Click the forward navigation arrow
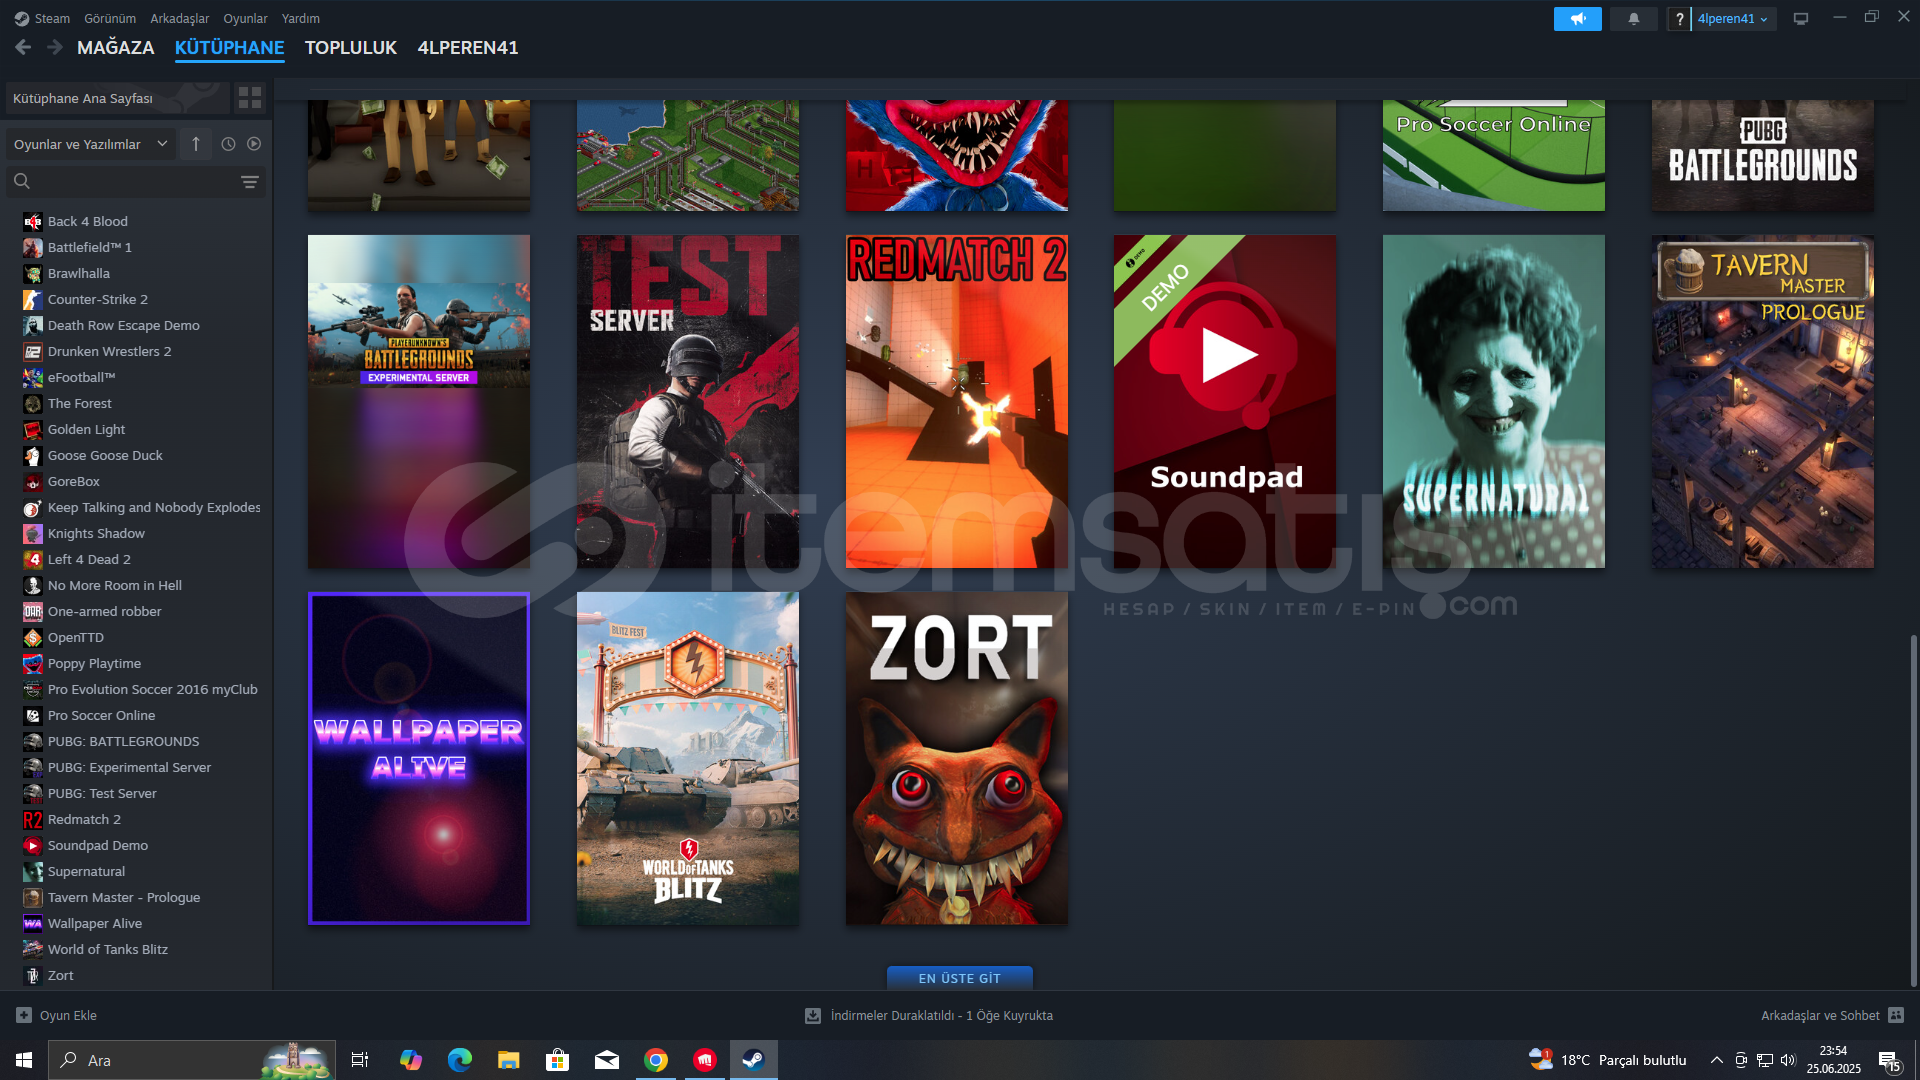The height and width of the screenshot is (1080, 1920). tap(55, 47)
